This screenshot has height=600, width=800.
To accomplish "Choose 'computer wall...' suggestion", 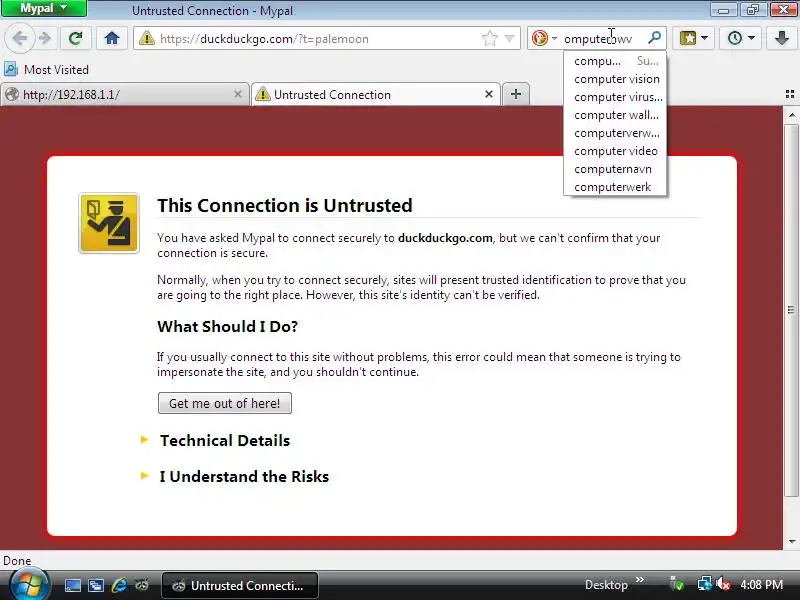I will click(x=615, y=115).
